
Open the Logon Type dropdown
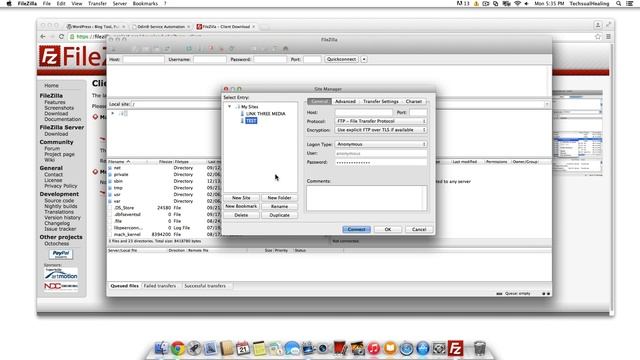coord(381,144)
